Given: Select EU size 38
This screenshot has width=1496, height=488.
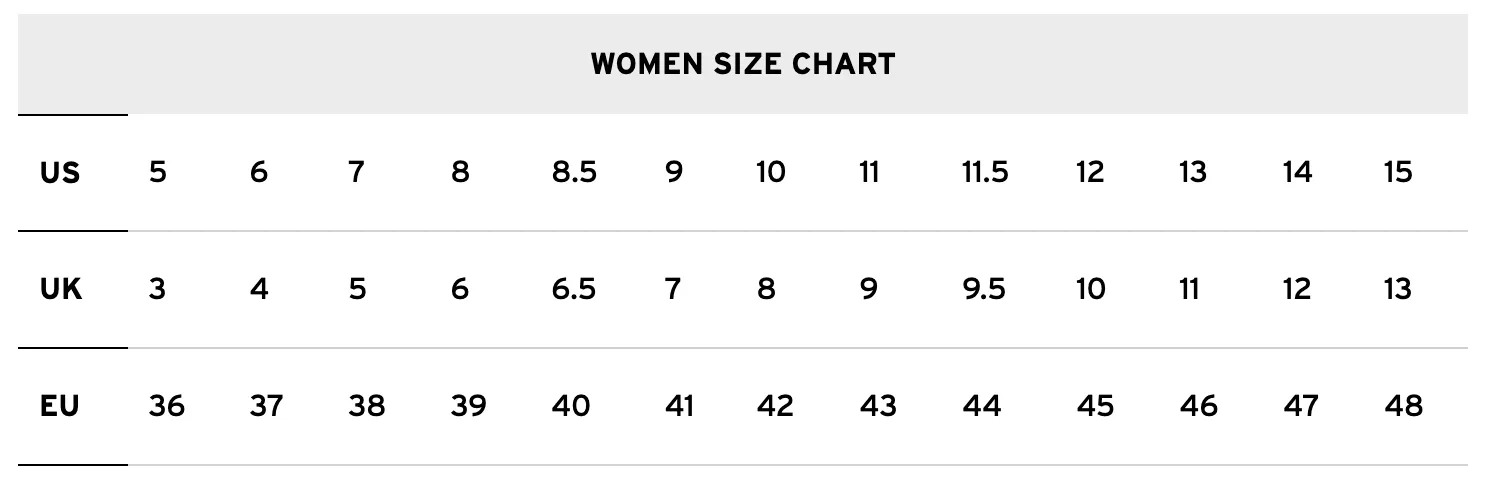Looking at the screenshot, I should coord(367,406).
